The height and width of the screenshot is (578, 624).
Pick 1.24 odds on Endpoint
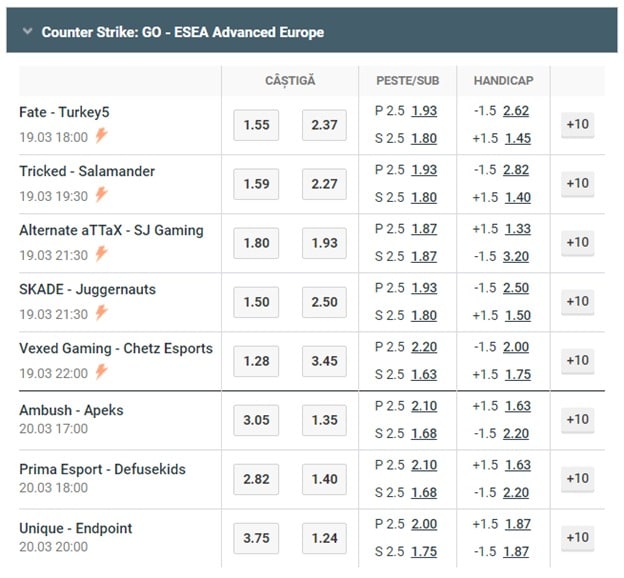coord(324,538)
